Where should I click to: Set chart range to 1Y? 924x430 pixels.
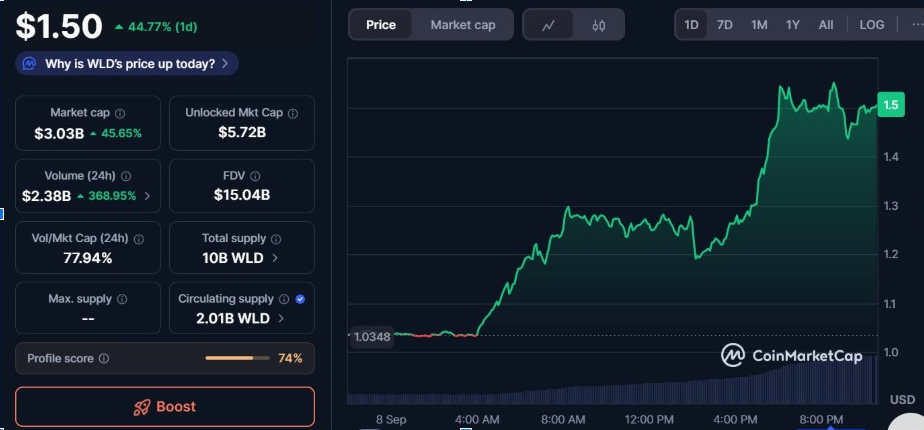click(793, 25)
